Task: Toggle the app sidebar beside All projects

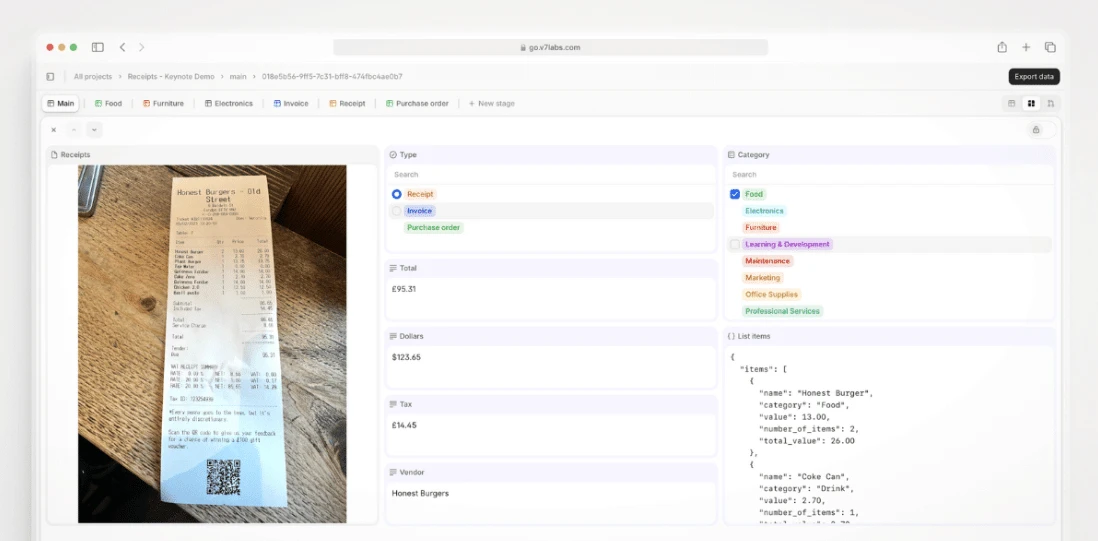Action: click(x=50, y=76)
